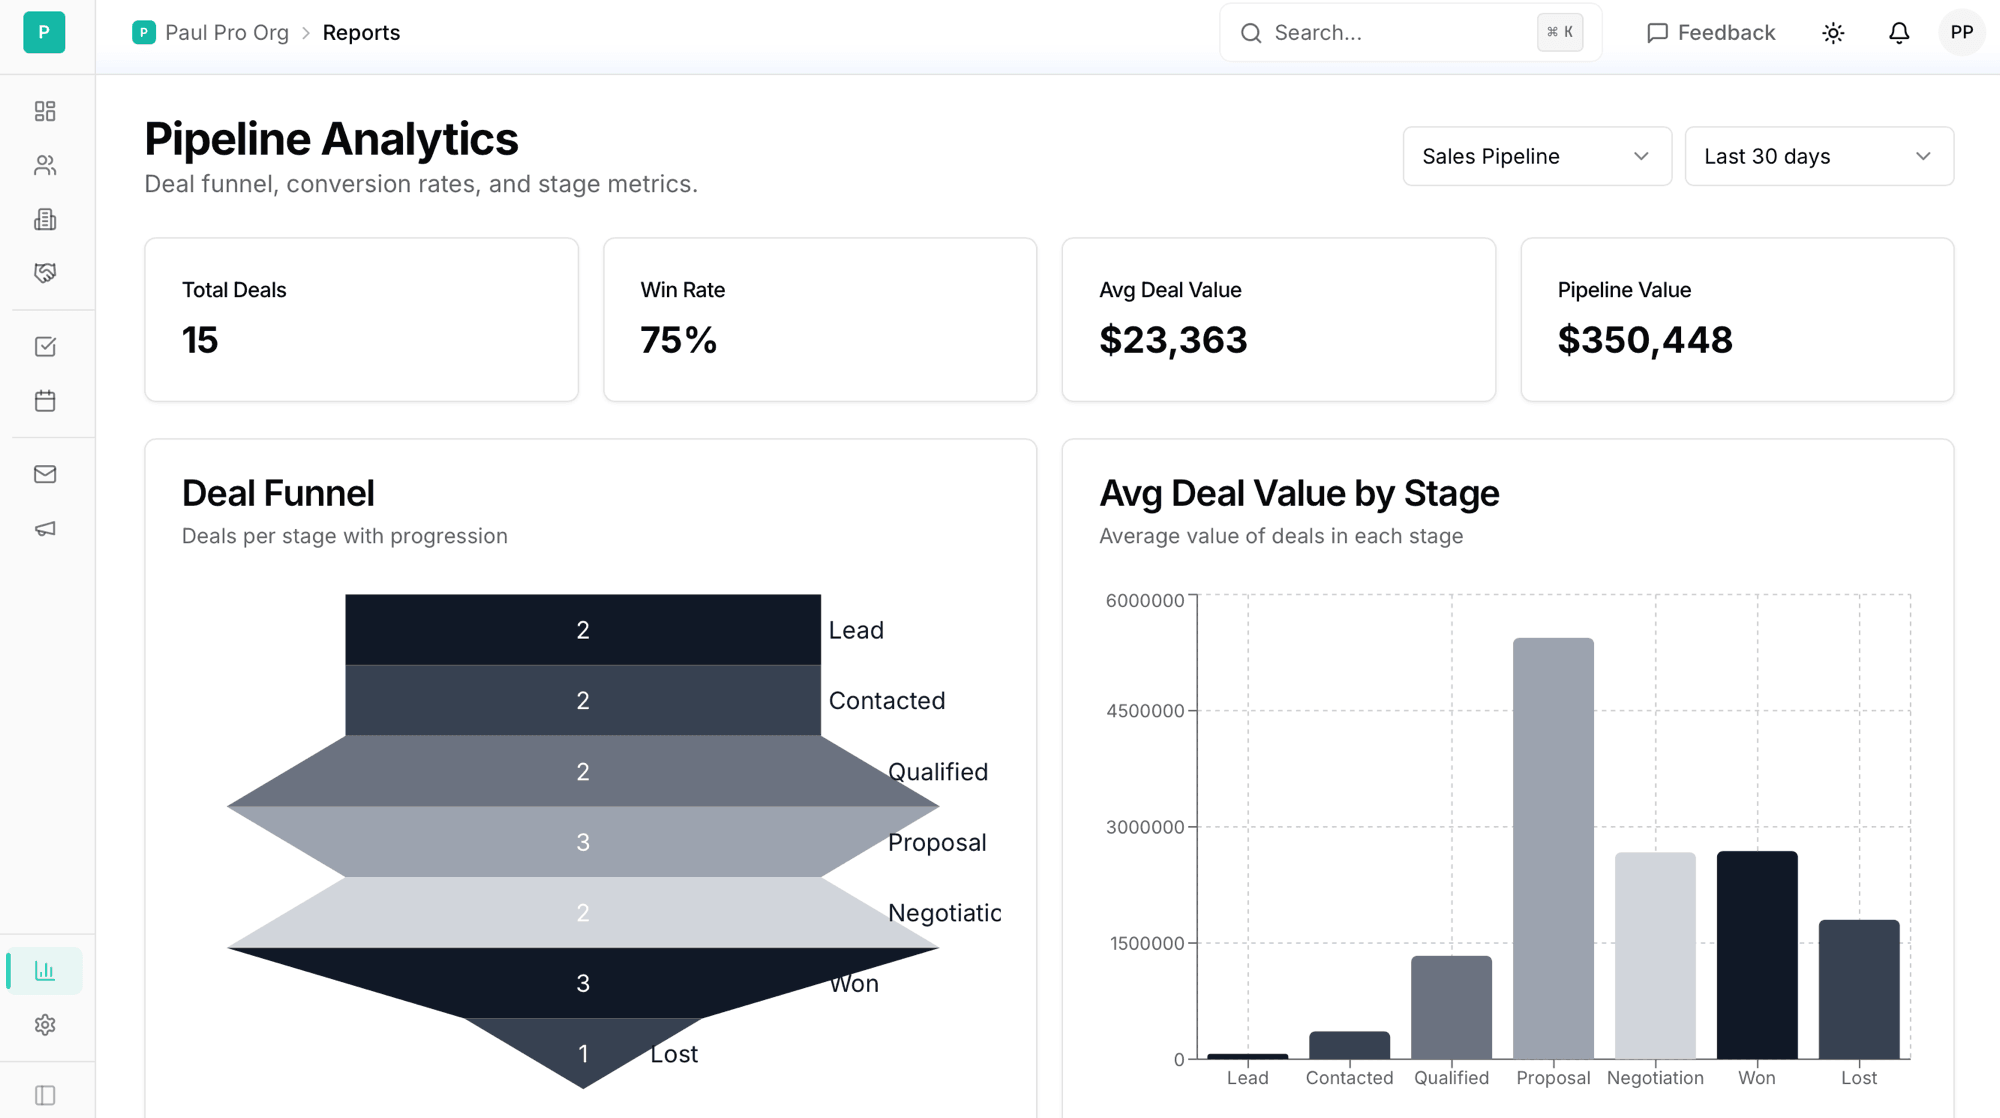Click the Proposal bar in bar chart
Viewport: 2000px width, 1118px height.
click(1553, 848)
